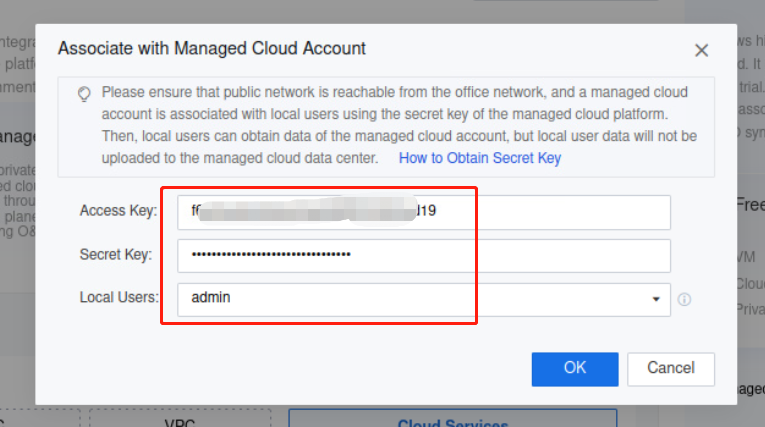
Task: Click the dialog title 'Associate with Managed Cloud Account'
Action: [x=212, y=49]
